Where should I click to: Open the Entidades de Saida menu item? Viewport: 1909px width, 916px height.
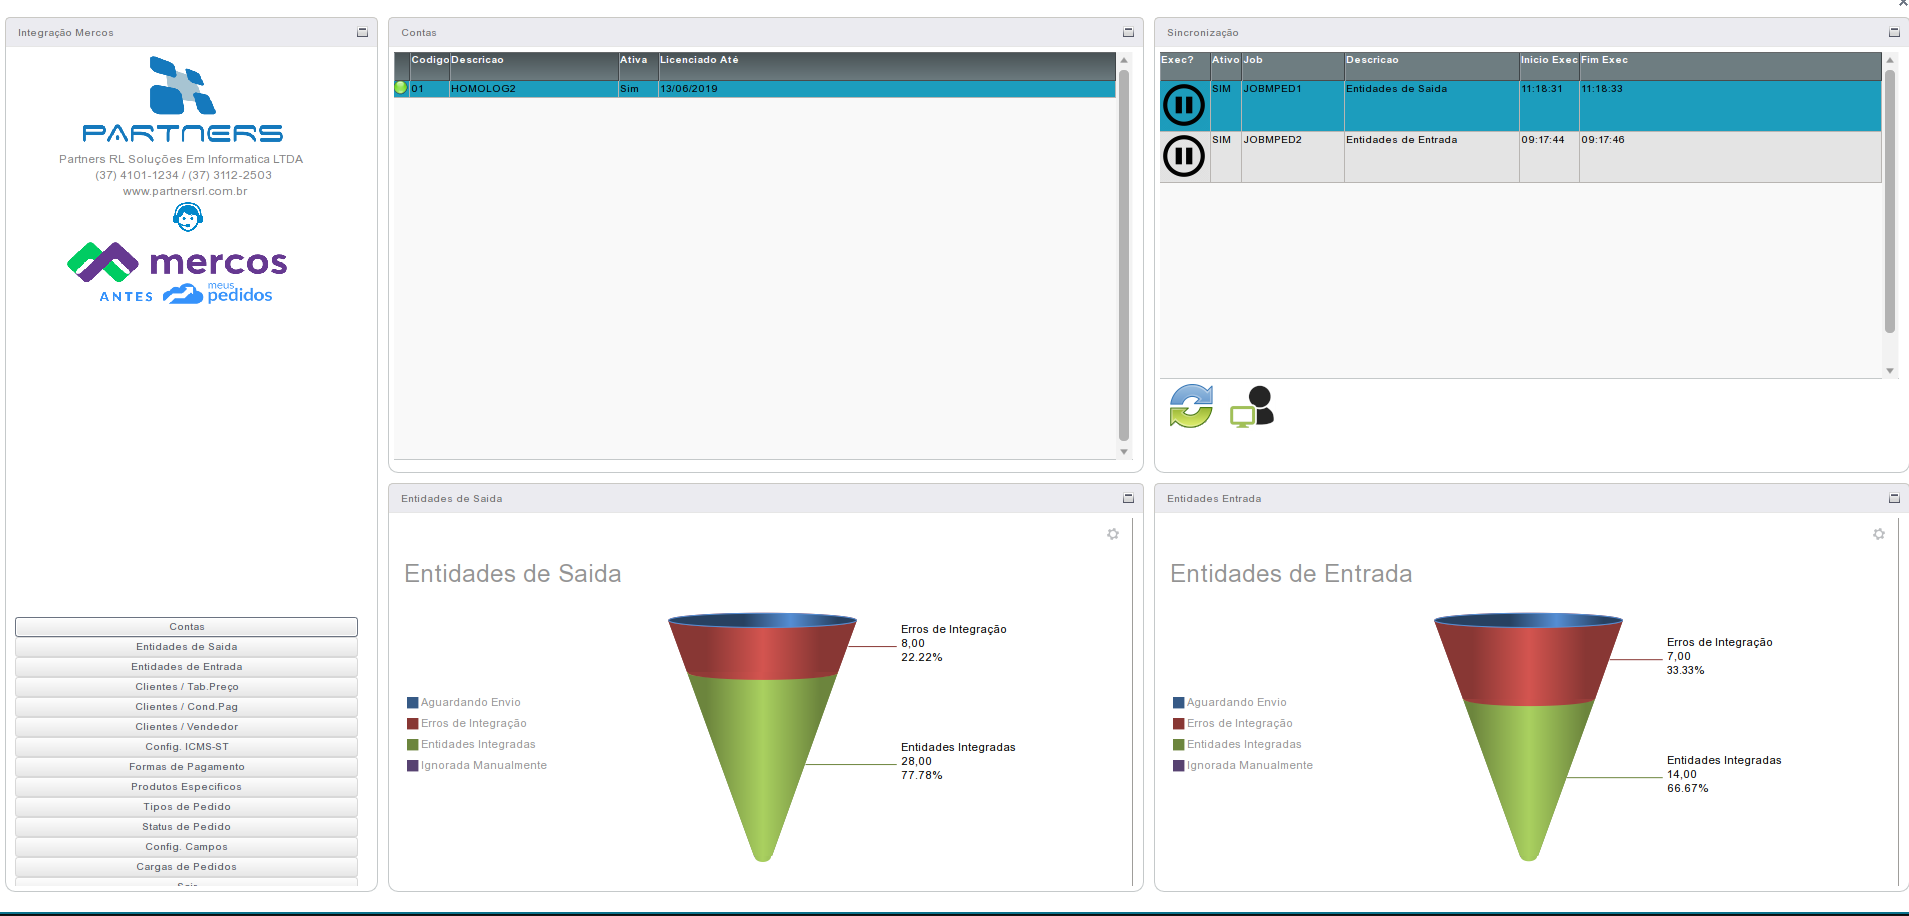click(186, 647)
